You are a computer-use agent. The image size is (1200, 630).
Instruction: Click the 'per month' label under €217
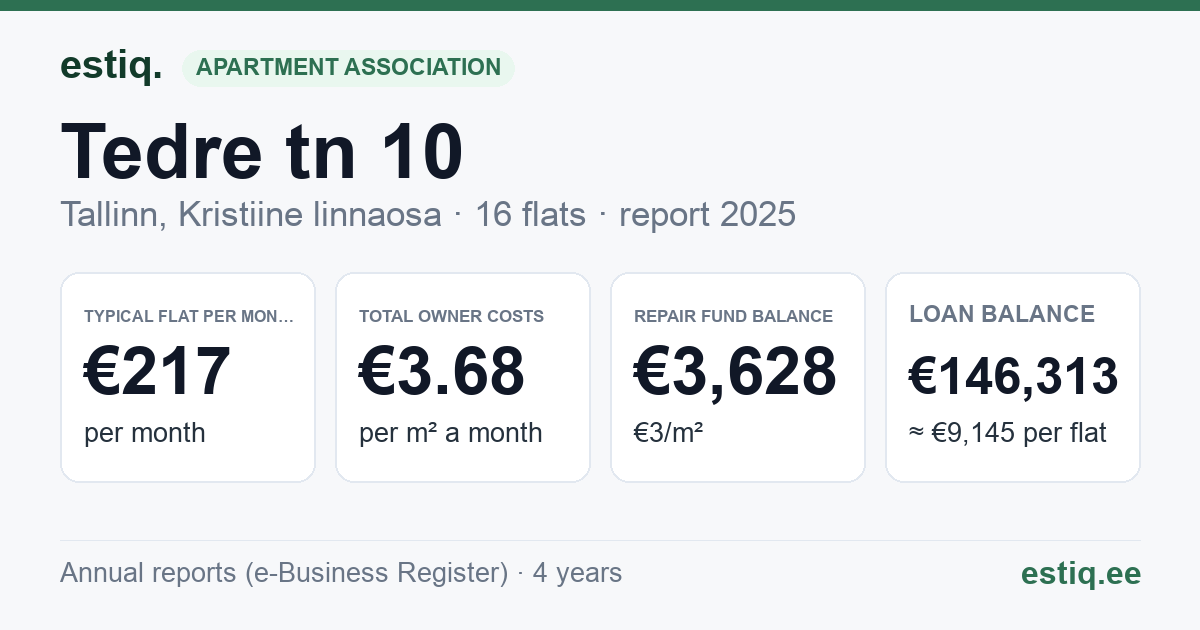(x=145, y=433)
